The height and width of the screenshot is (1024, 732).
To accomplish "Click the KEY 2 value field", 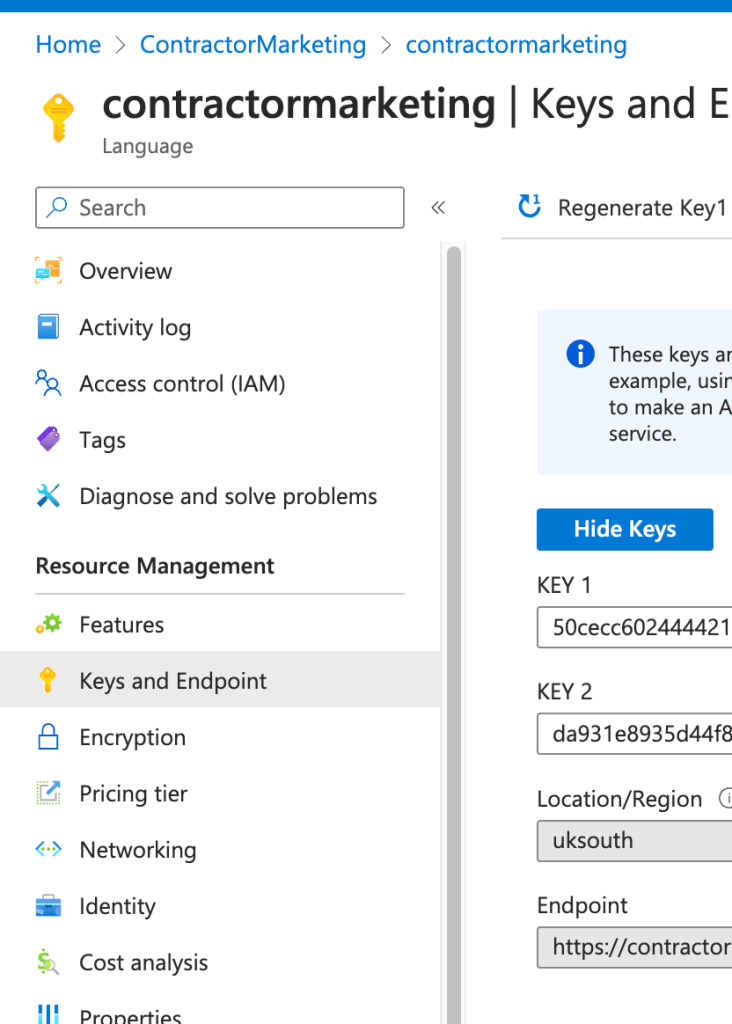I will pyautogui.click(x=635, y=733).
